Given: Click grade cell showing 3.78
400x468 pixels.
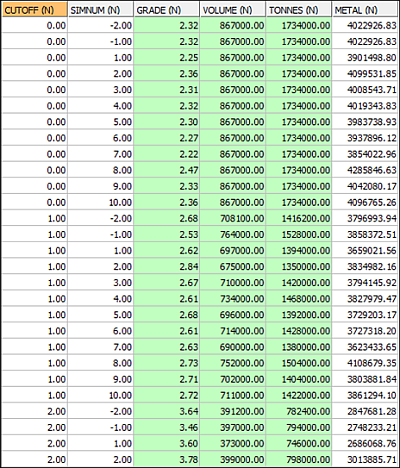Looking at the screenshot, I should coord(166,460).
